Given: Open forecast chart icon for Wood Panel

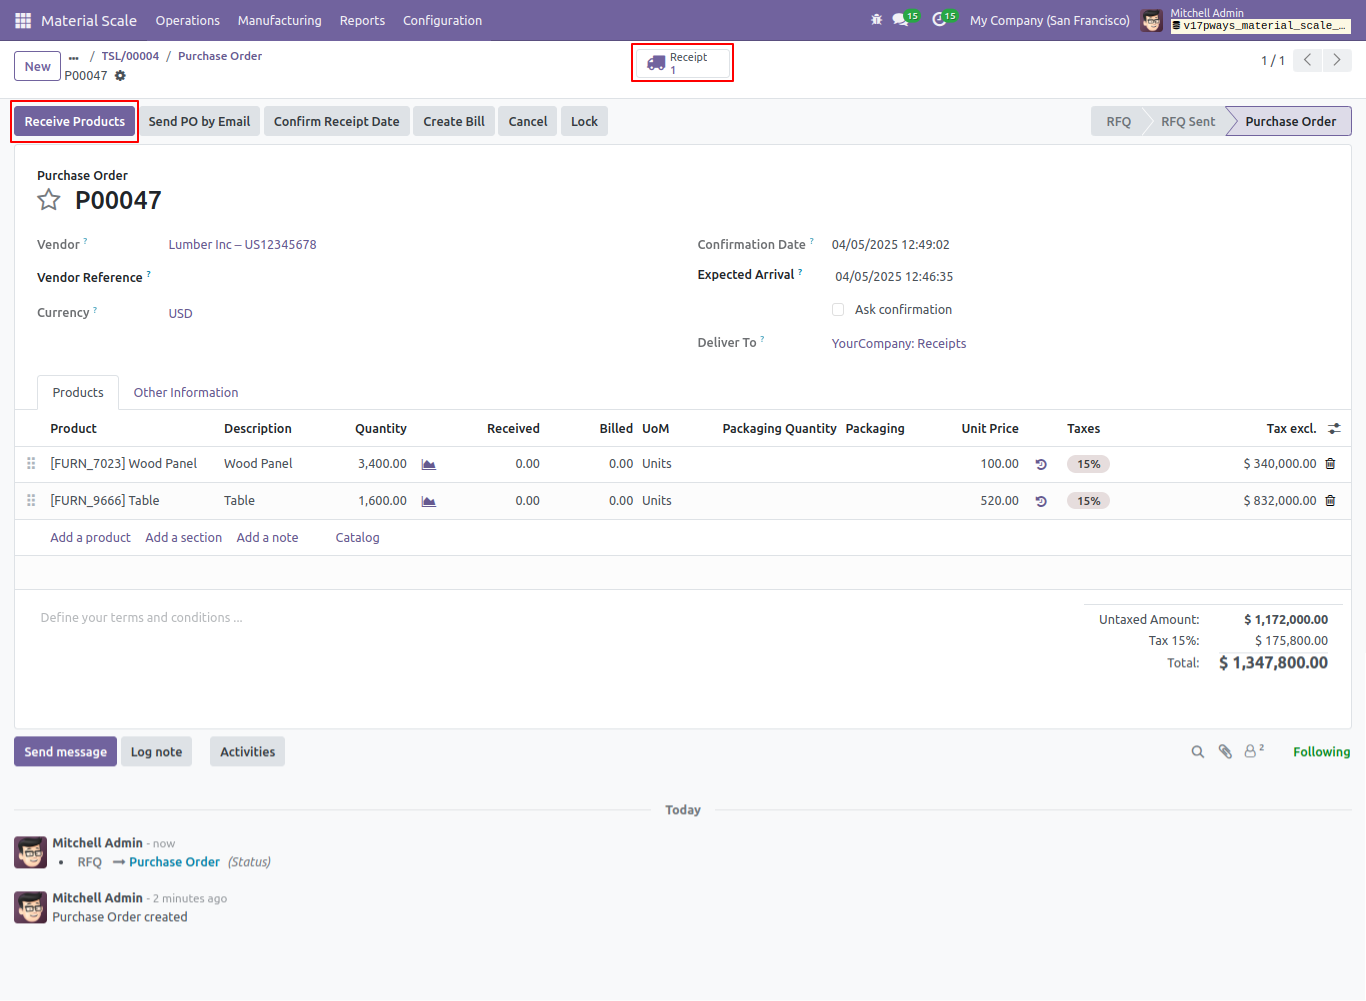Looking at the screenshot, I should (429, 464).
